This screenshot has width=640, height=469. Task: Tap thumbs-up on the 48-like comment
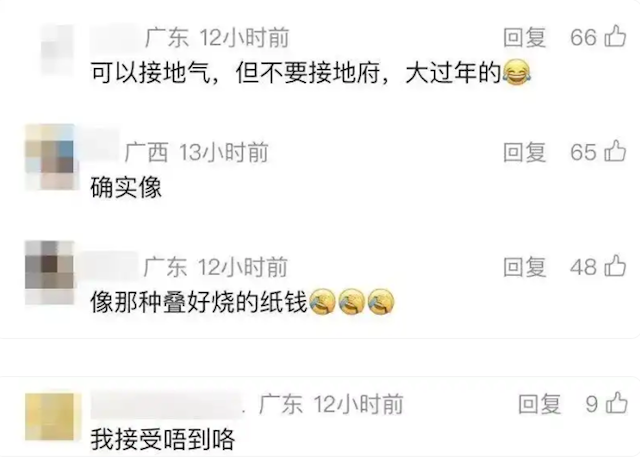click(615, 266)
